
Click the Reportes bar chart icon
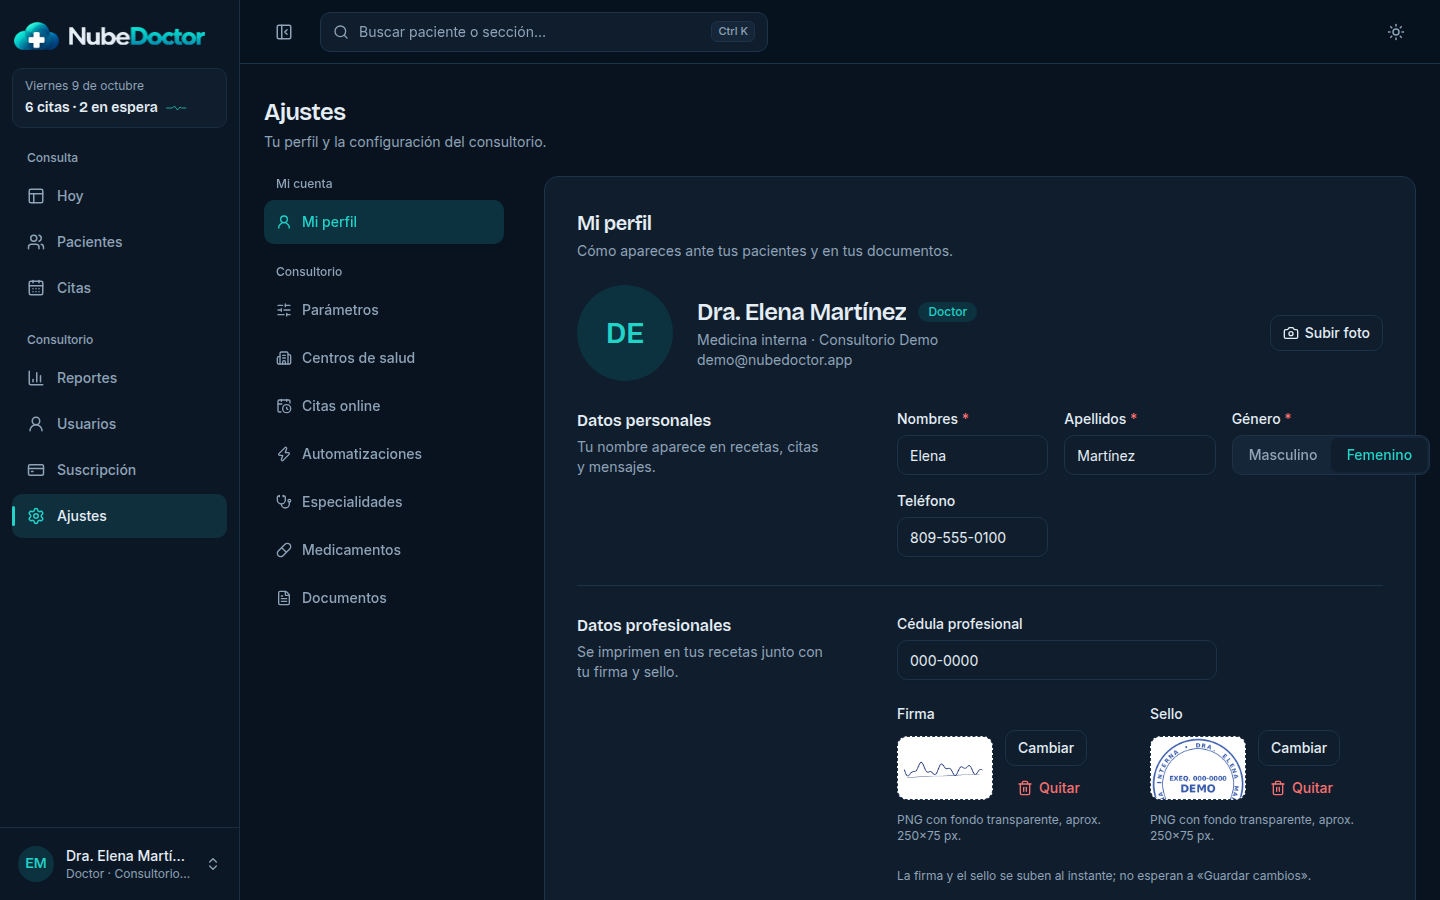[x=36, y=378]
